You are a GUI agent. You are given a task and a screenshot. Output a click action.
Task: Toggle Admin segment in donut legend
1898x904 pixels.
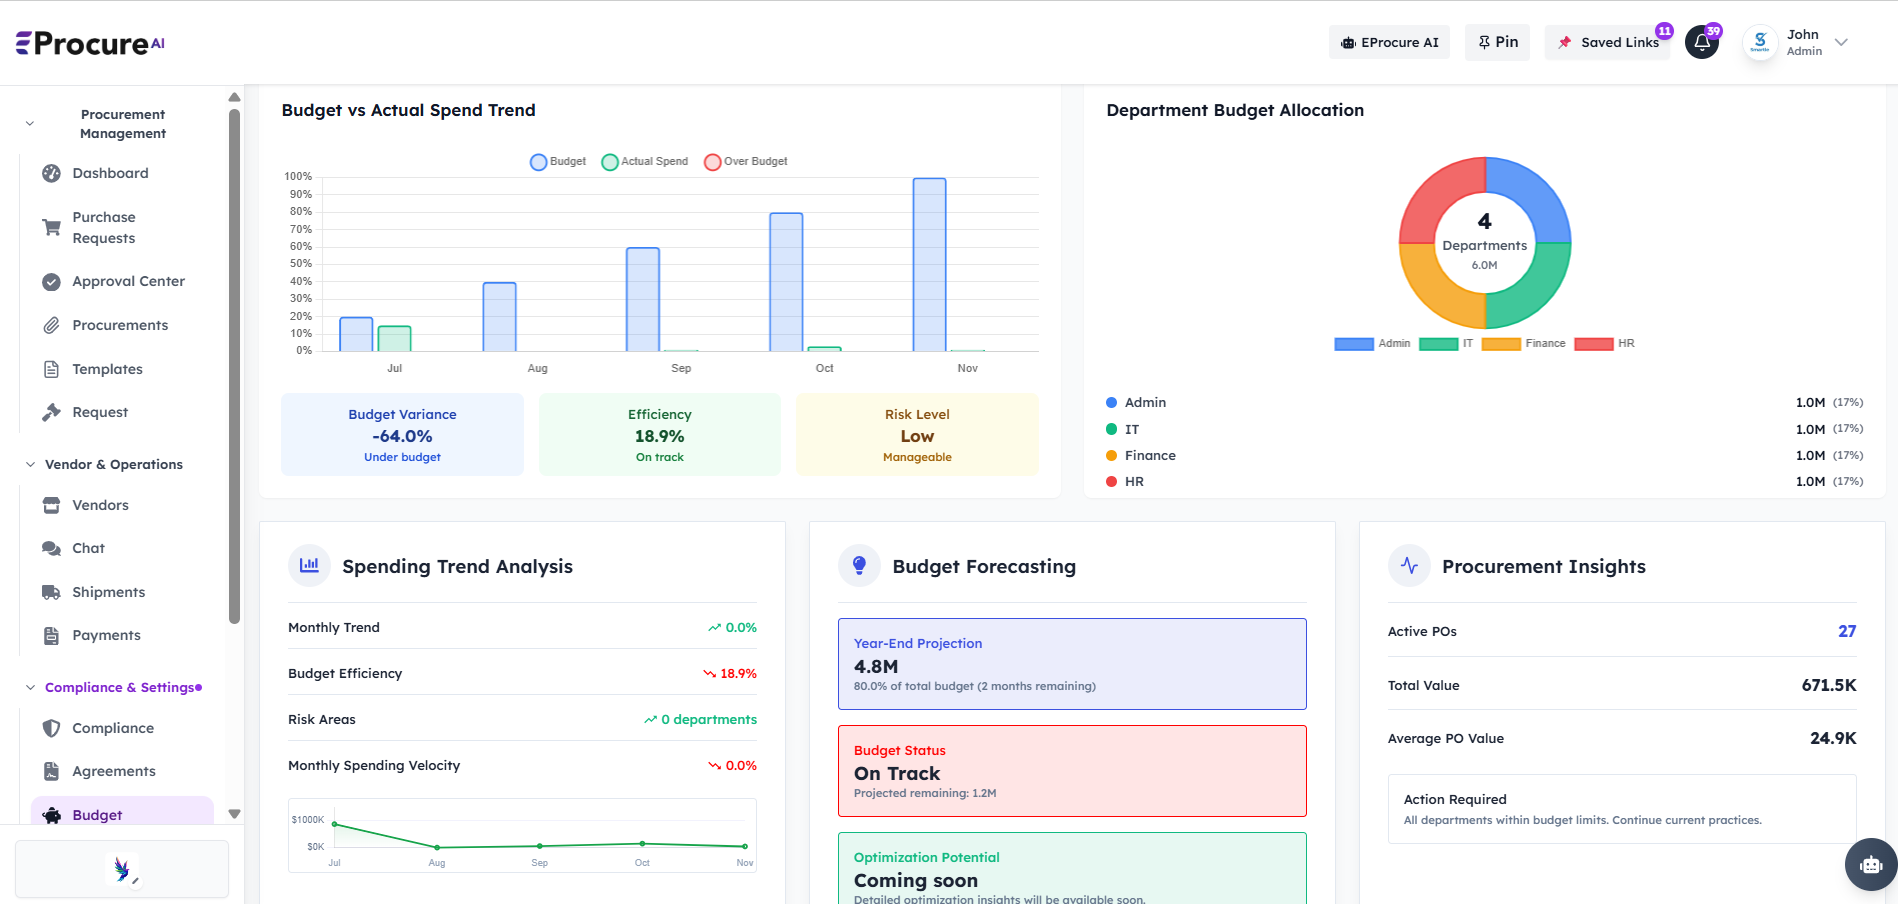1372,344
